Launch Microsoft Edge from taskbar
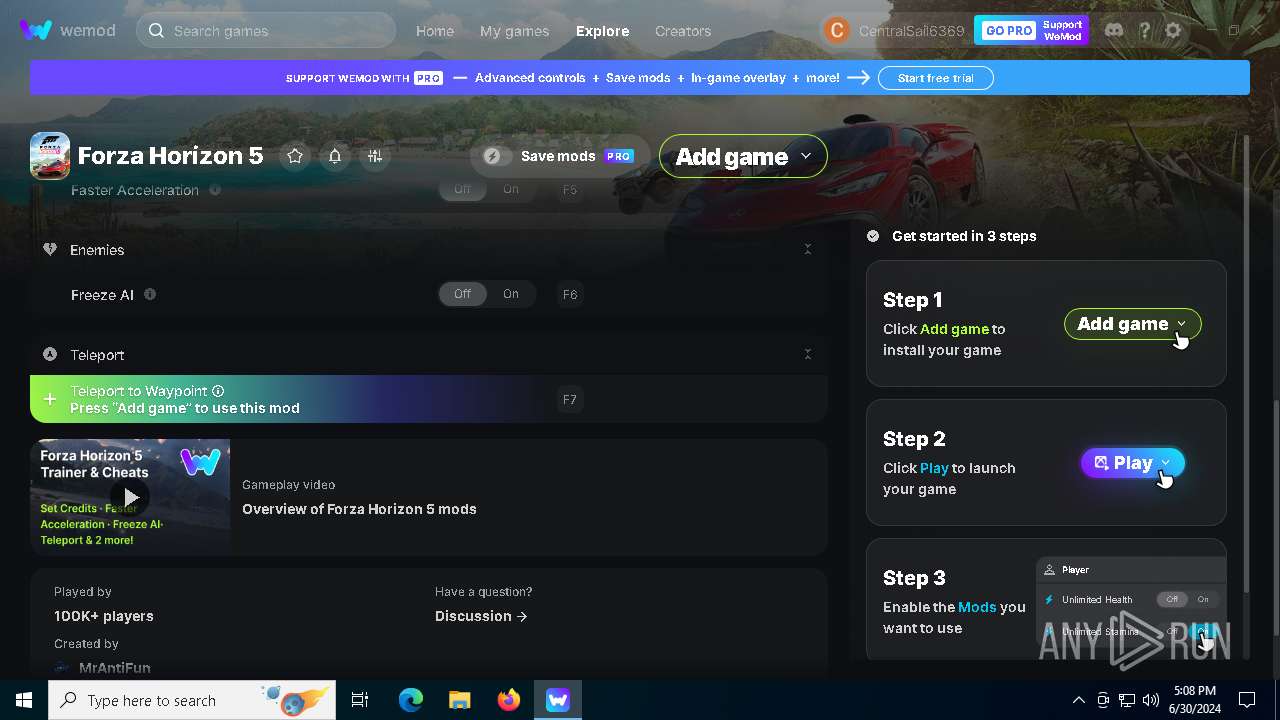 (411, 700)
